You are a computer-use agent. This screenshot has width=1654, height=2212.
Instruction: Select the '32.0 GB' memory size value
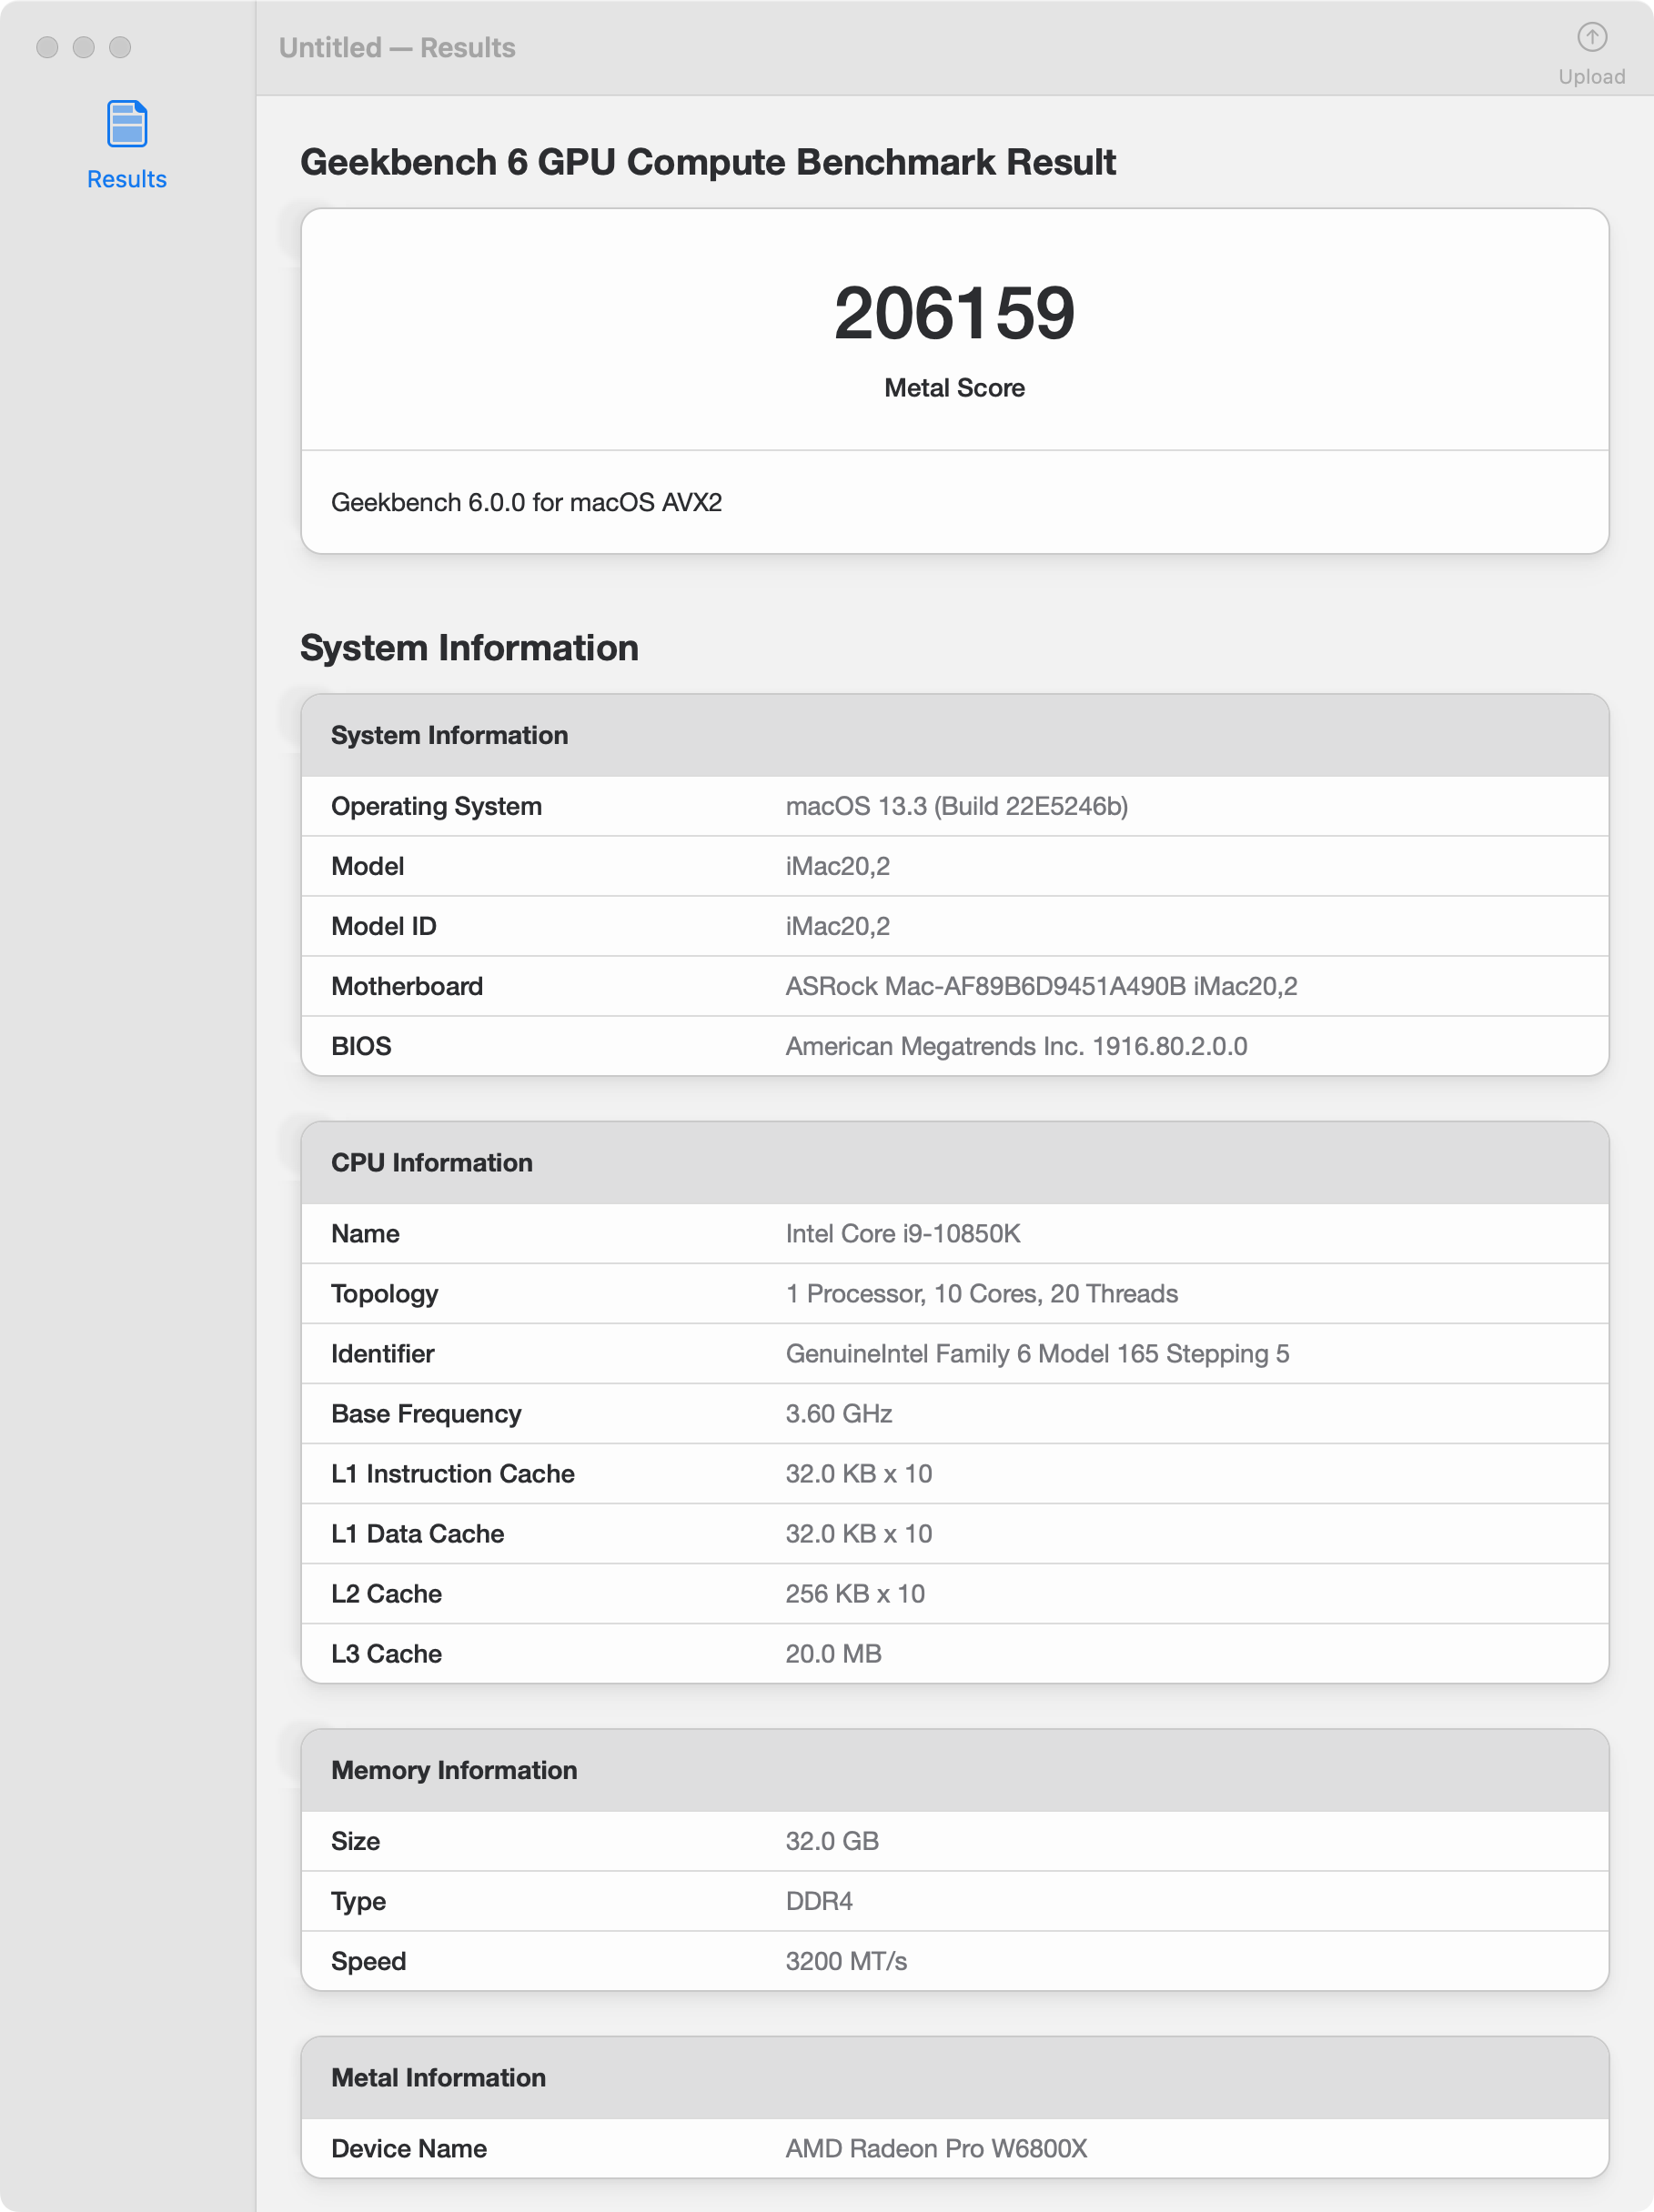[831, 1841]
